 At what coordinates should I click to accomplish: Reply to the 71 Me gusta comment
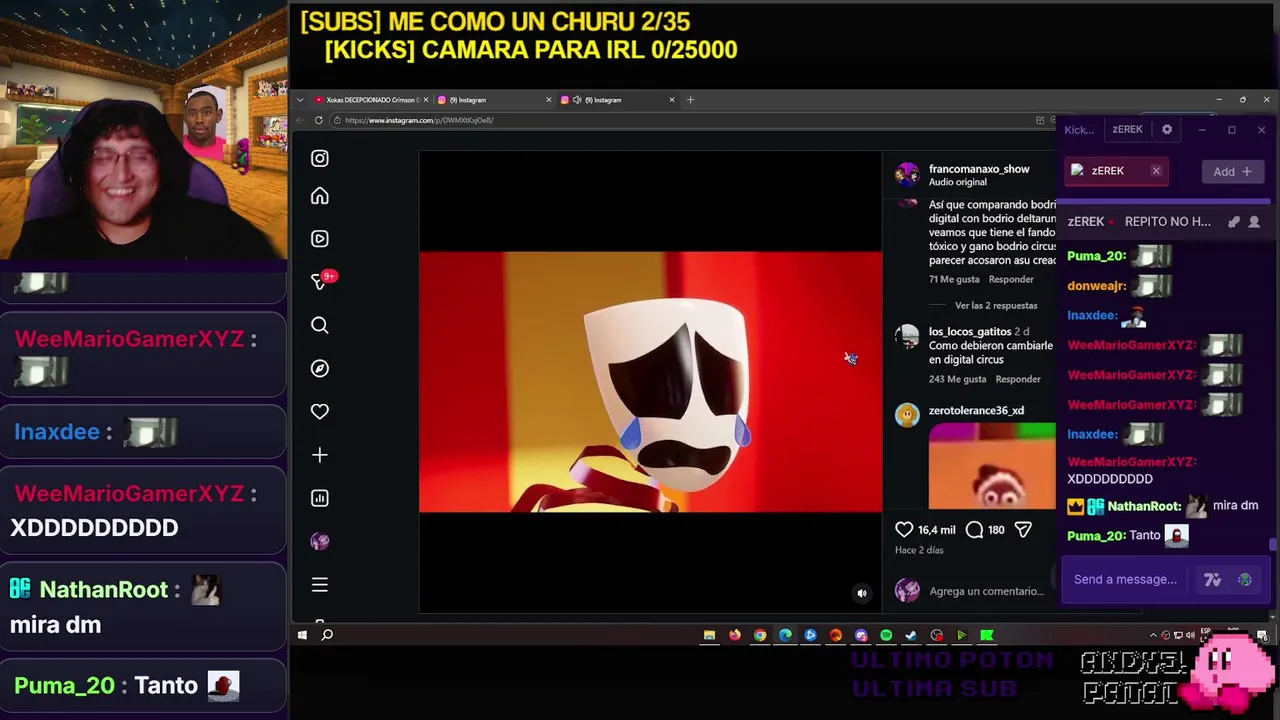[x=1011, y=280]
